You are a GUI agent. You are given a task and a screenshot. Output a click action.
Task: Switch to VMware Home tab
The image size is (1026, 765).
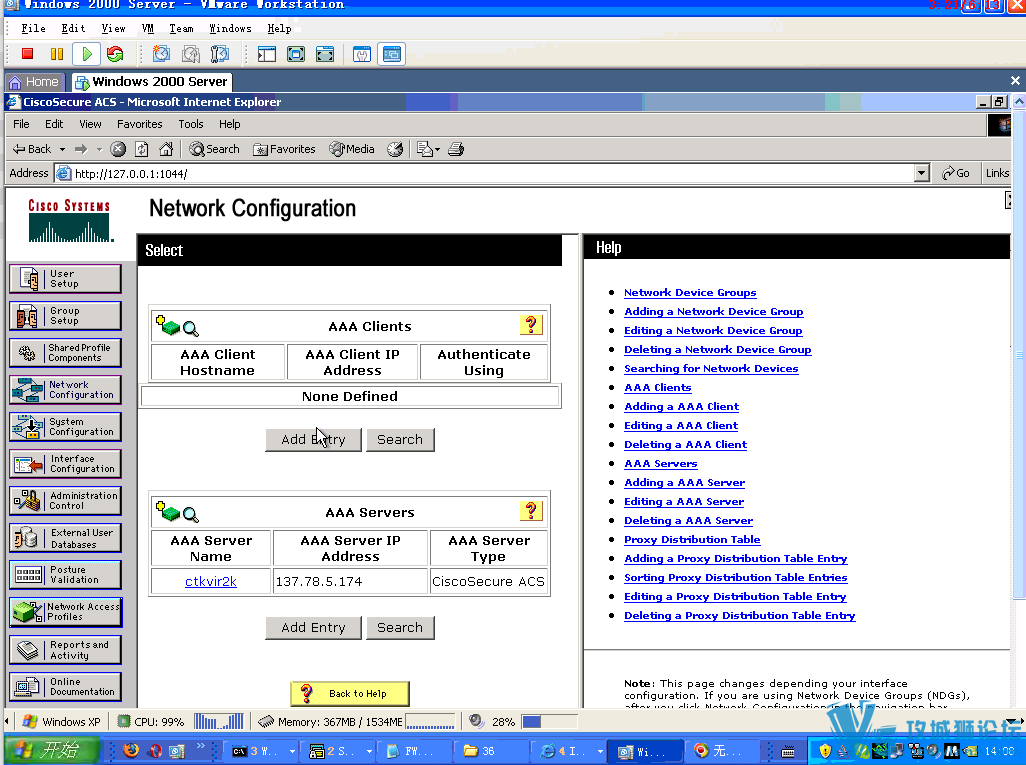(35, 82)
